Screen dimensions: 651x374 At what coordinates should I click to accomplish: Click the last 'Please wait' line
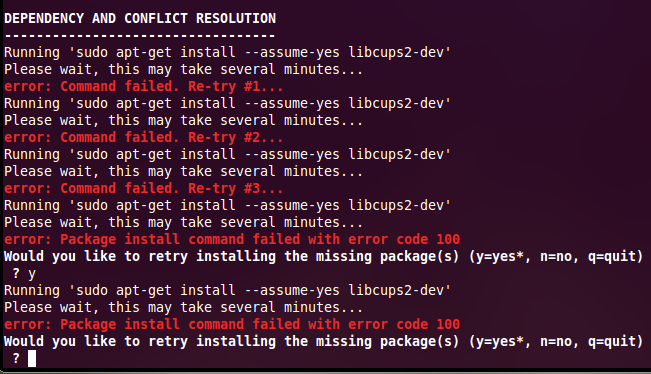(x=184, y=308)
